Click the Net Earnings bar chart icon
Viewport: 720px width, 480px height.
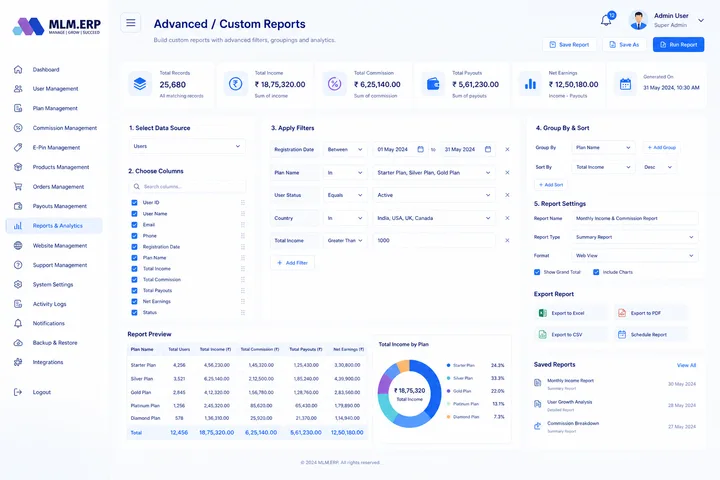coord(530,84)
